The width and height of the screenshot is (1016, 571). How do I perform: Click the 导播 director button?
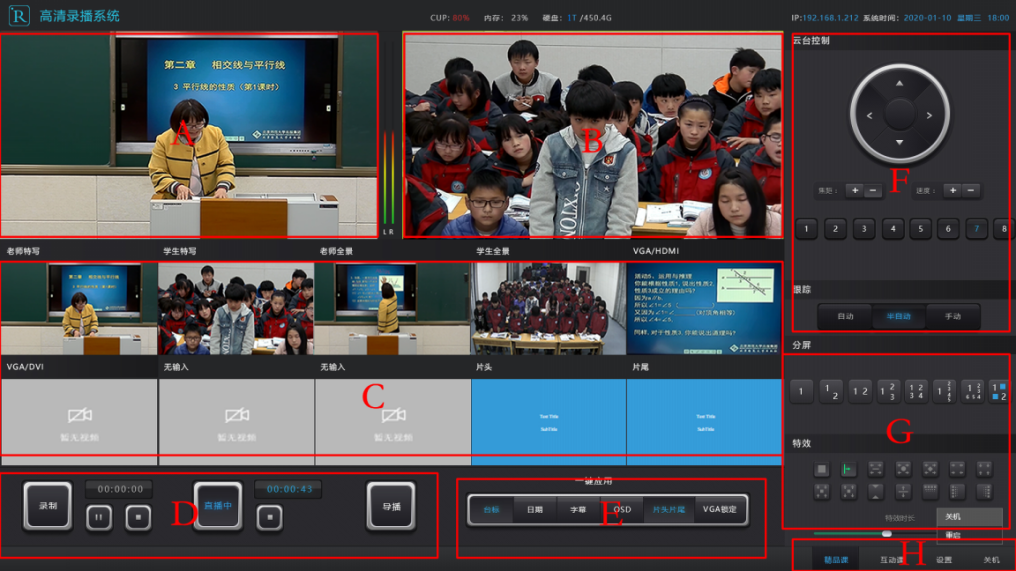391,506
